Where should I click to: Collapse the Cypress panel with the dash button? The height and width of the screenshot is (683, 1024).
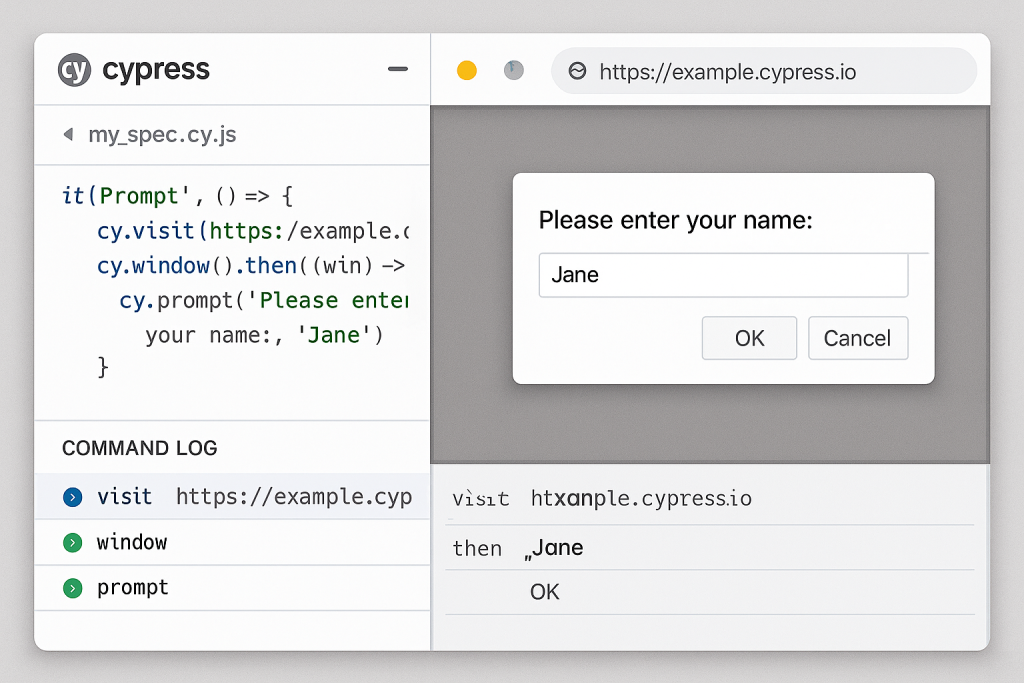398,69
